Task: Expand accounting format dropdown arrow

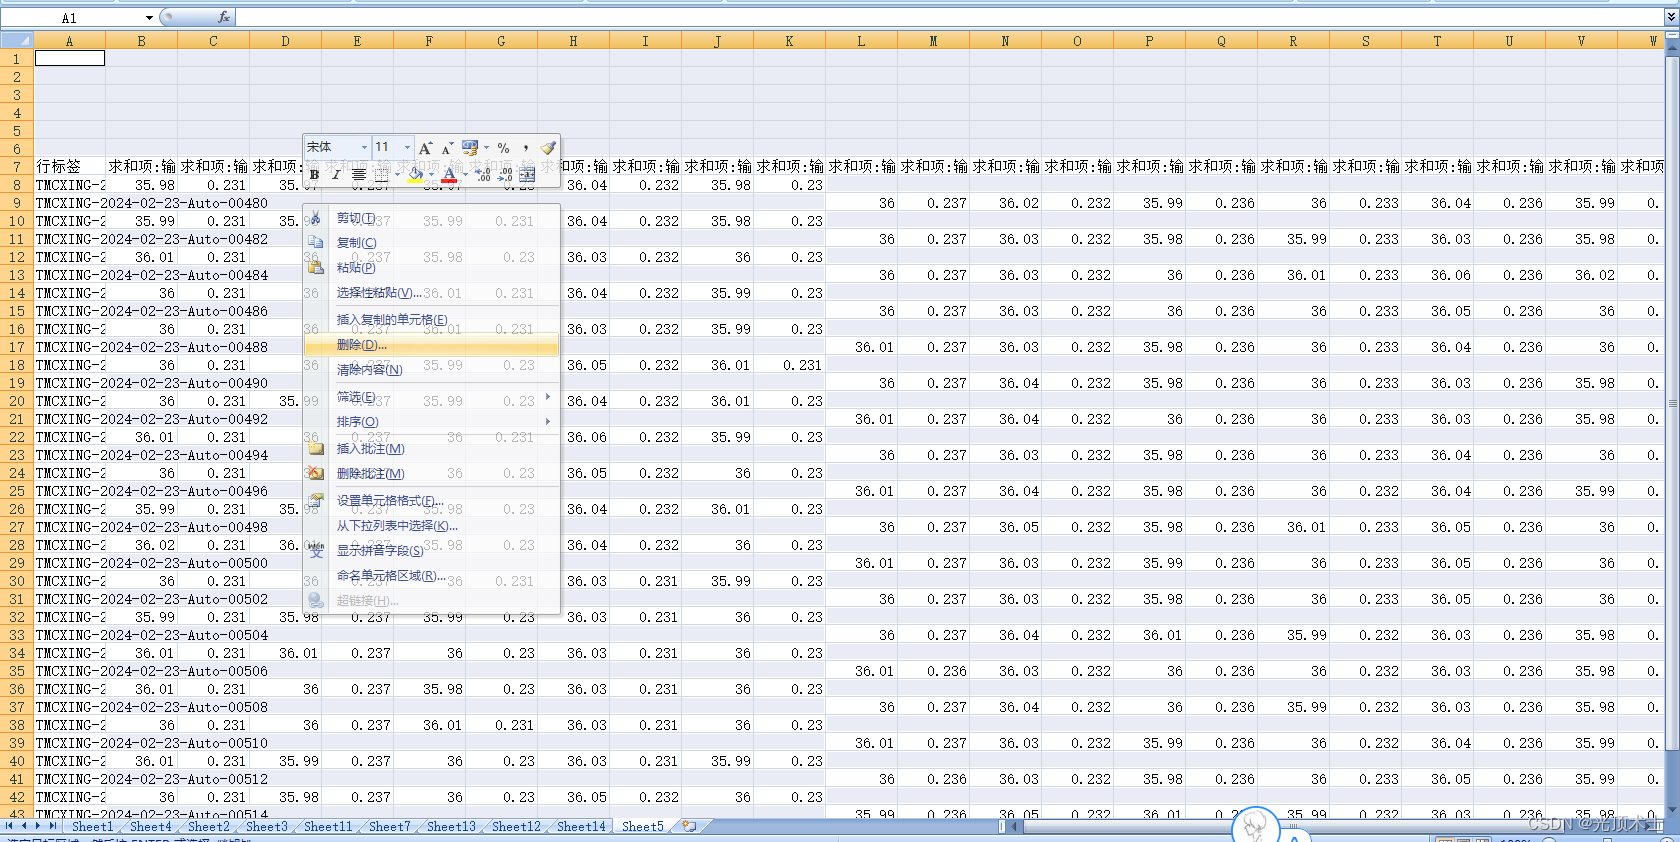Action: (487, 147)
